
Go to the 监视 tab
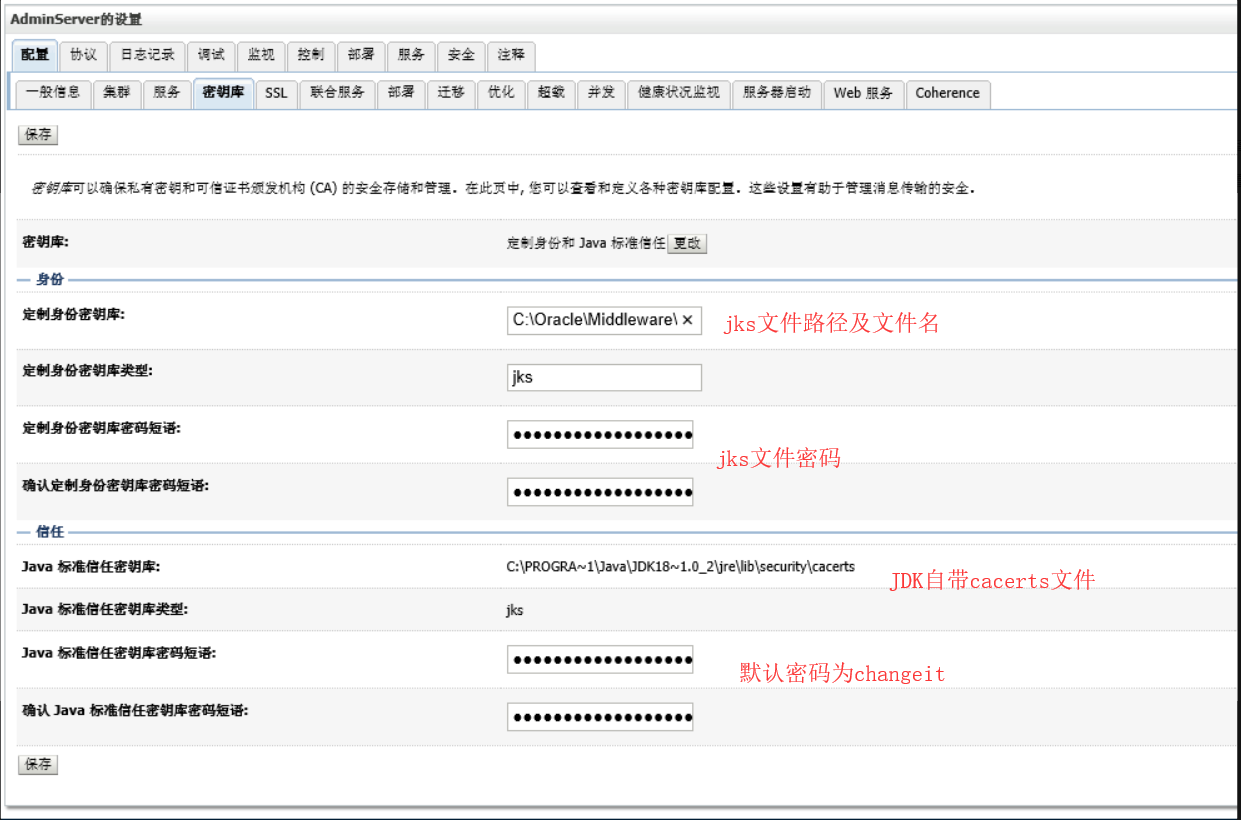pos(261,55)
